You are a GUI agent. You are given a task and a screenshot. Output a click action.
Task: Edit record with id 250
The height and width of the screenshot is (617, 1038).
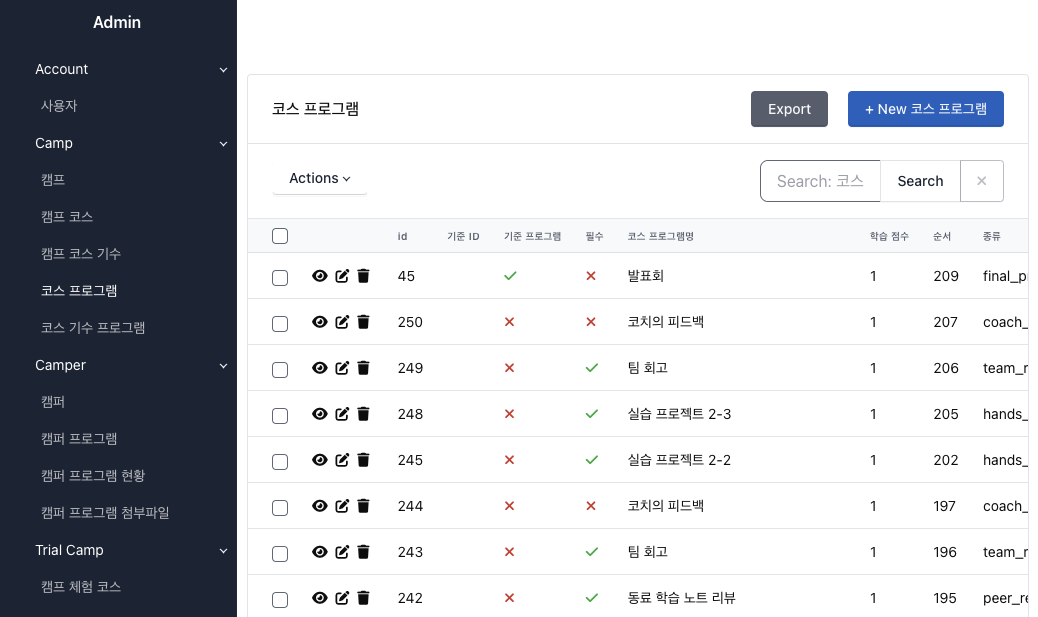click(x=342, y=322)
